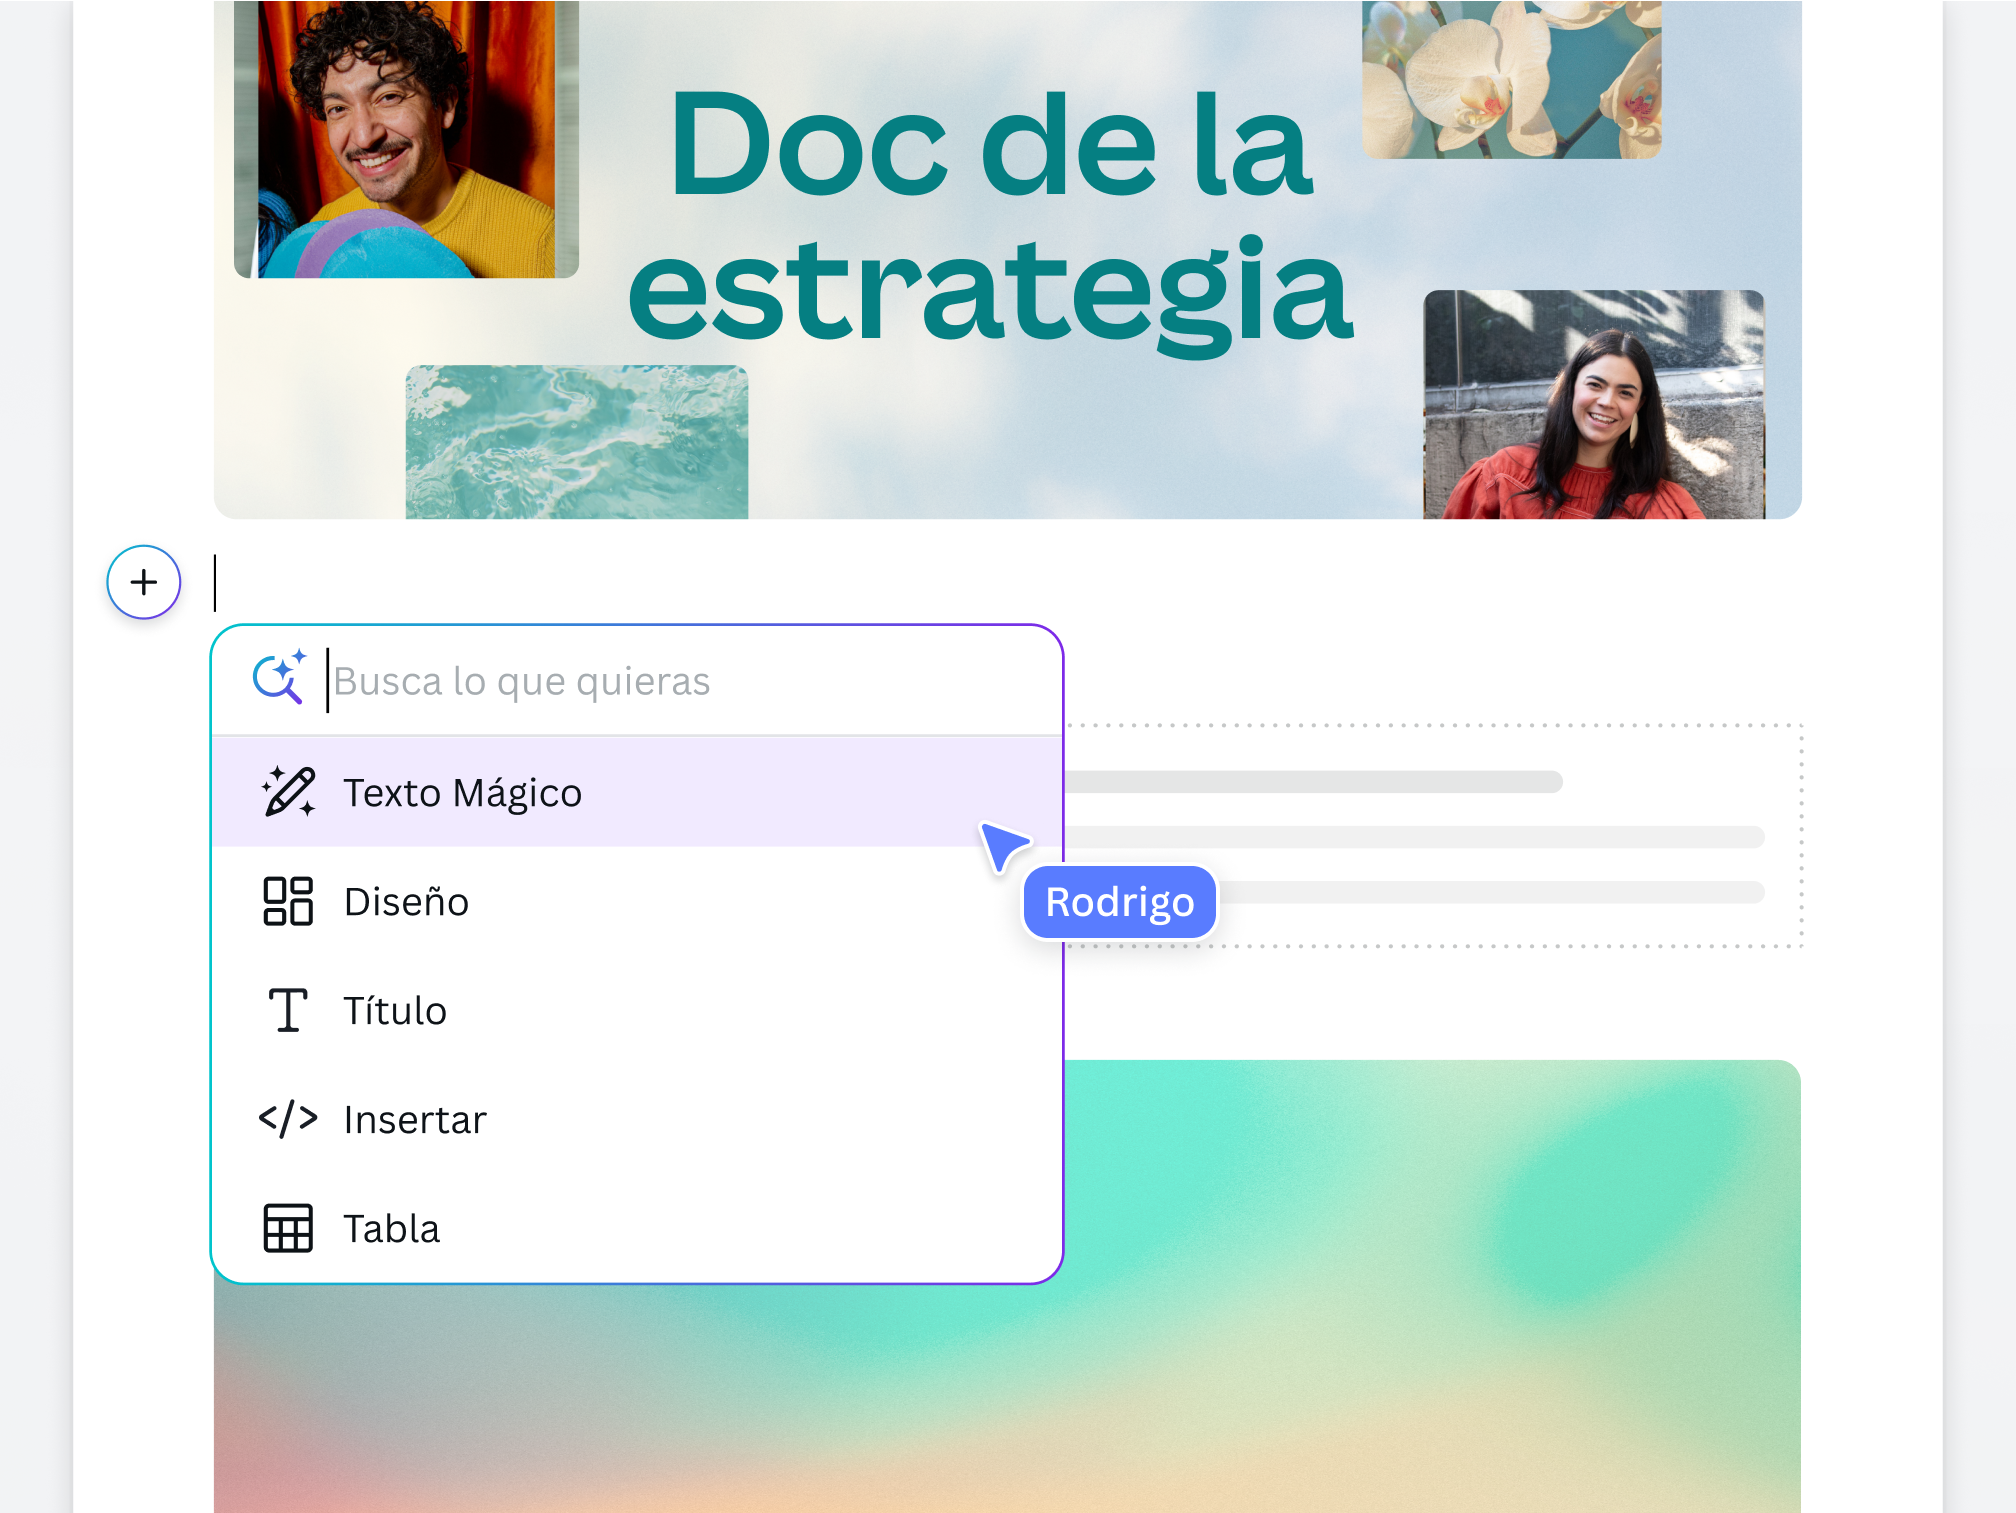Pick the Insertar menu option
Screen dimensions: 2016x1513
(414, 1119)
